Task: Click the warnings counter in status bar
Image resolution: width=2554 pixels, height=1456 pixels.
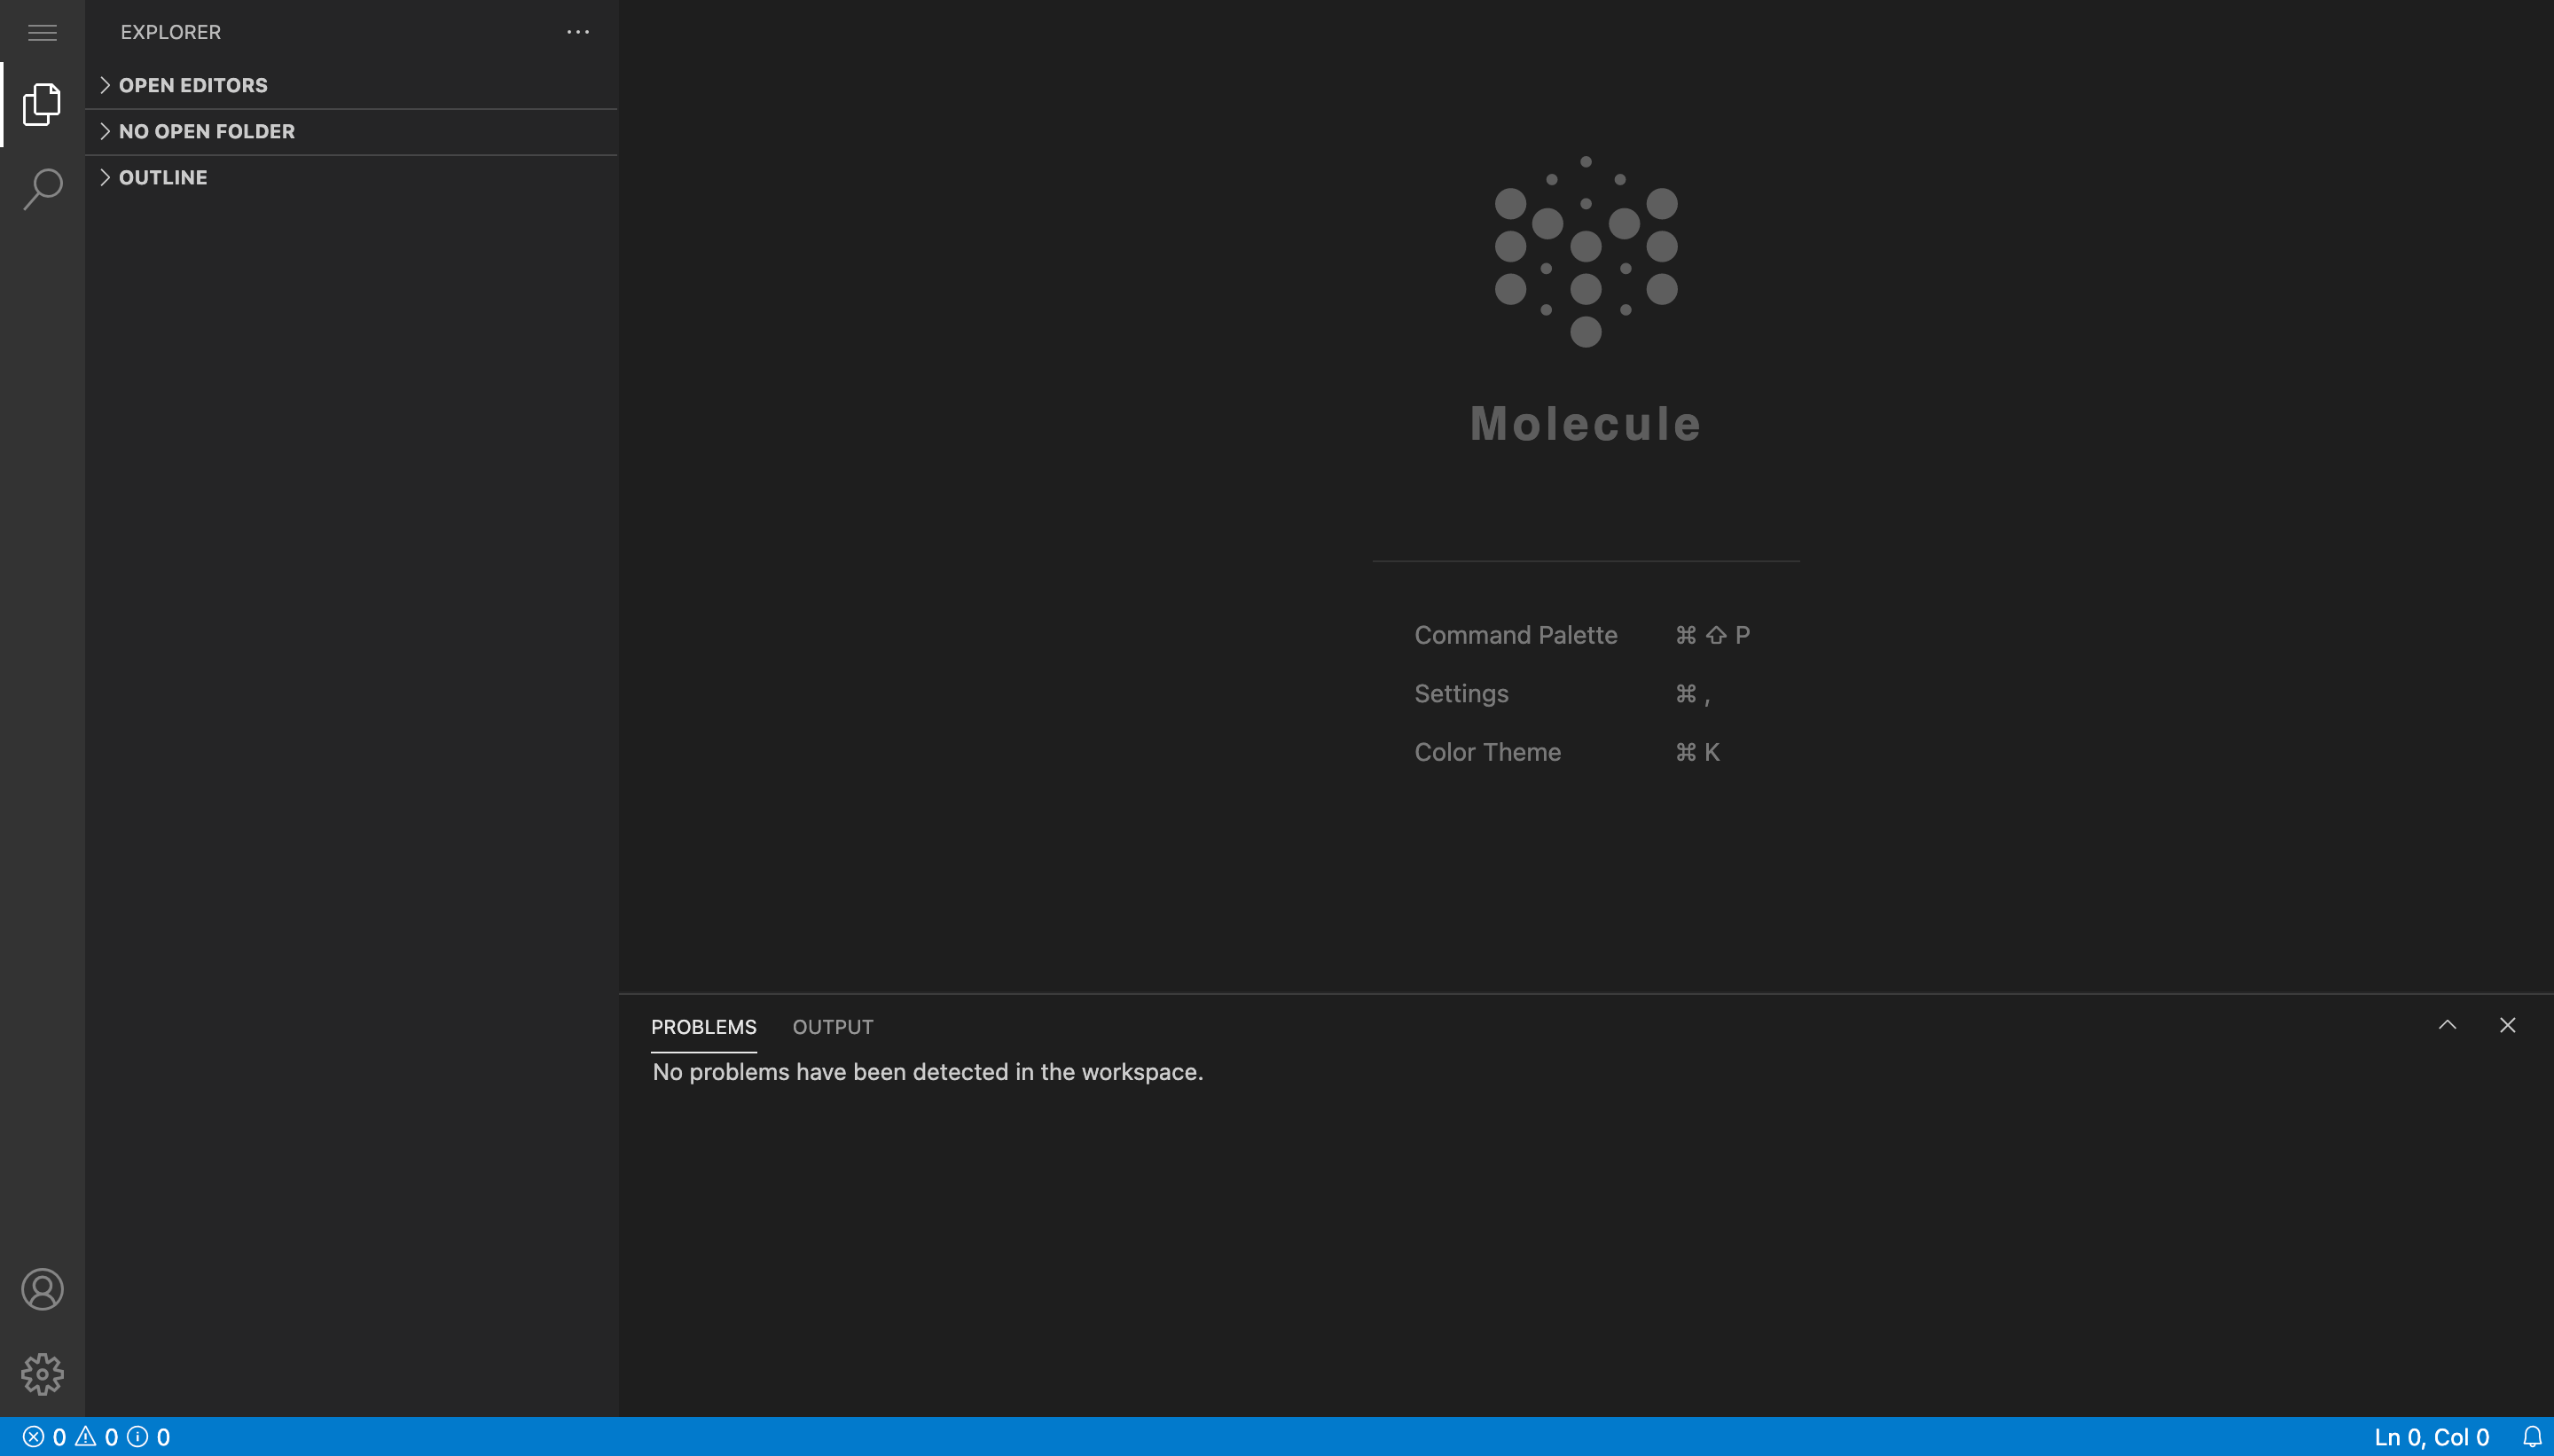Action: tap(99, 1437)
